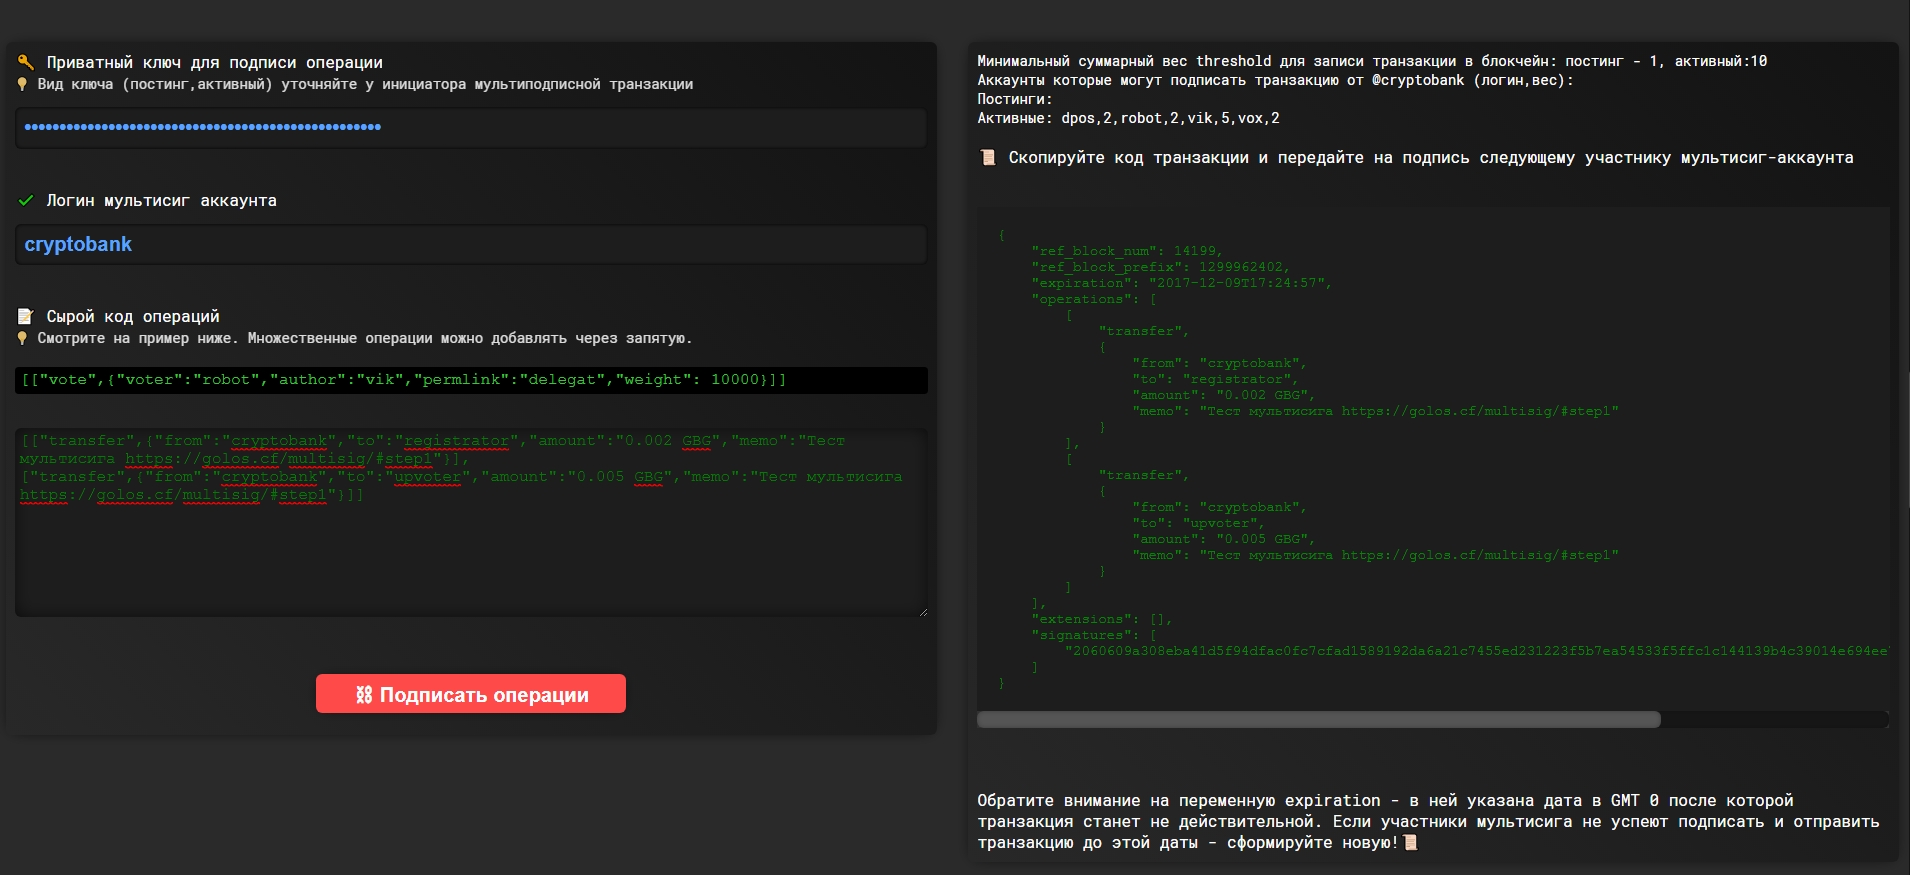Click the 'expiration' line in the transaction JSON
The width and height of the screenshot is (1910, 875).
(1180, 283)
